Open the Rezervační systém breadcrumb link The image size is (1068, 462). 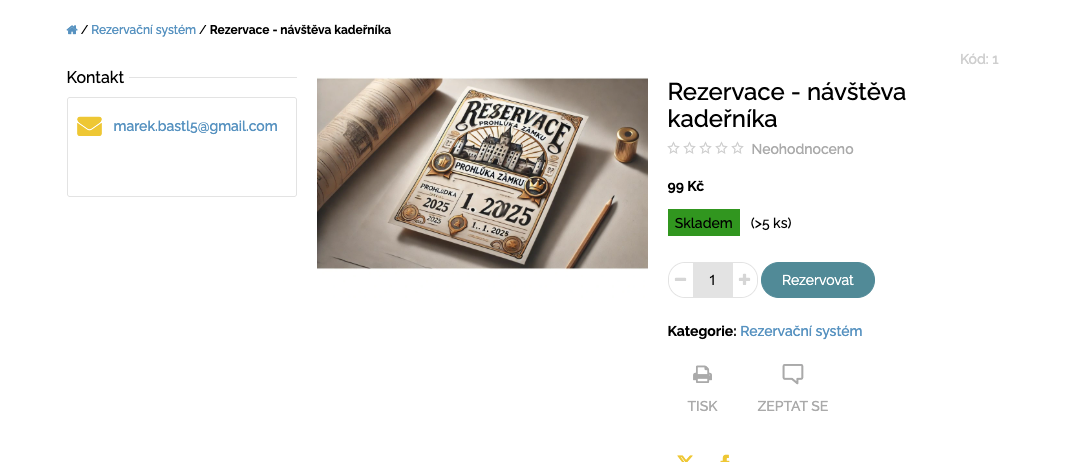(x=143, y=30)
